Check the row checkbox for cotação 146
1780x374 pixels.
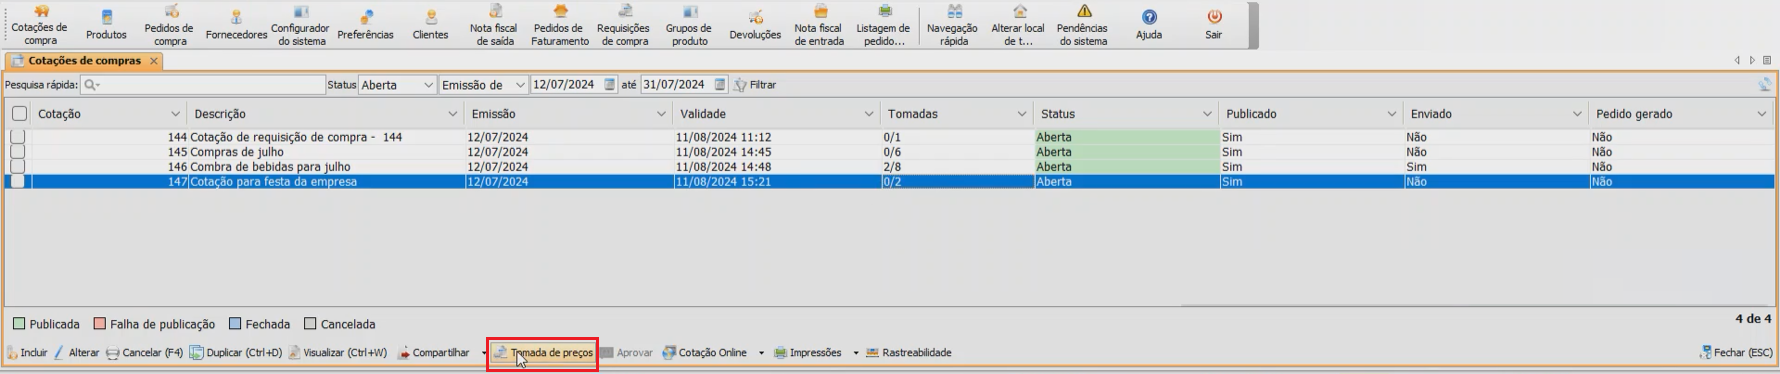point(18,167)
